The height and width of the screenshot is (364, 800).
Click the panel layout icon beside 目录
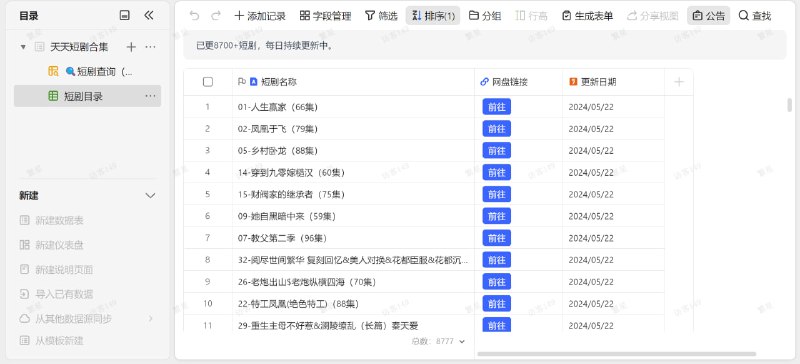pyautogui.click(x=124, y=15)
